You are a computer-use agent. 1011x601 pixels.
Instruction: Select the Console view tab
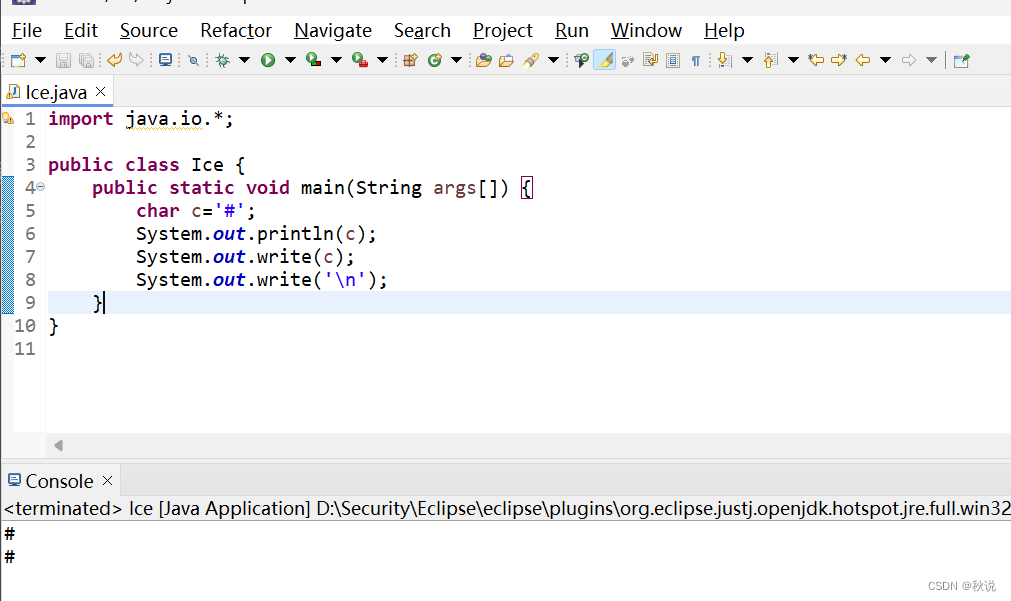pyautogui.click(x=59, y=481)
